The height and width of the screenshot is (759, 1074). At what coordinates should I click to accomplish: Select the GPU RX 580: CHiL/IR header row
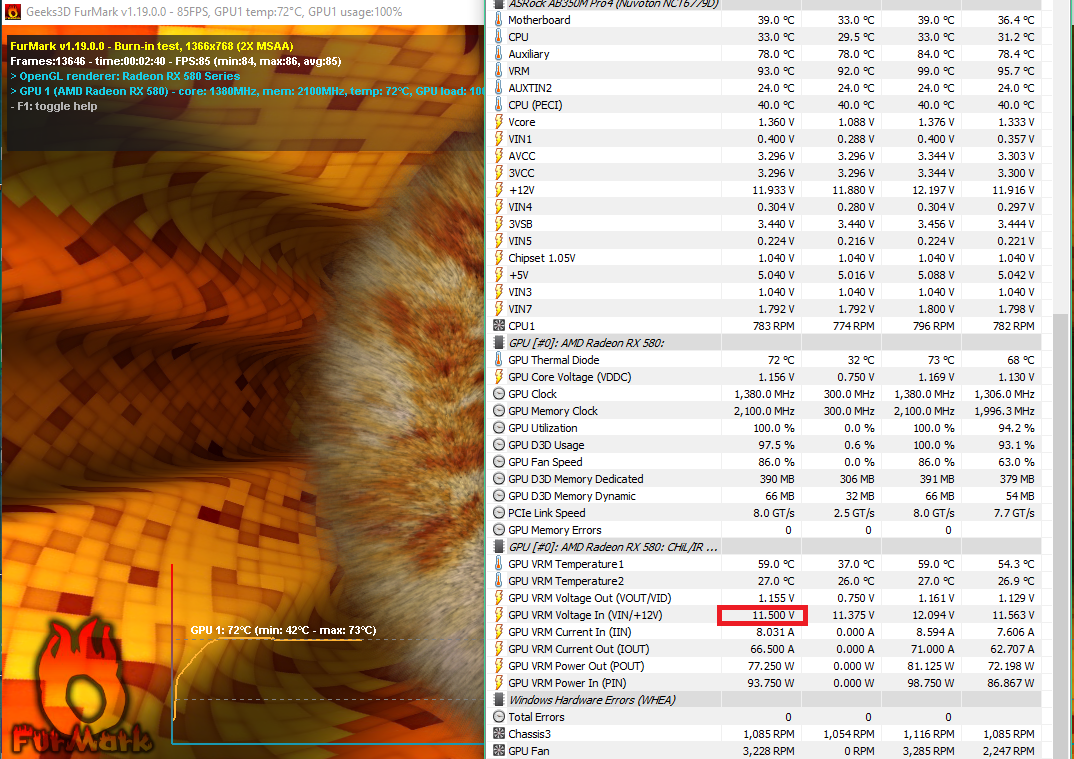tap(766, 547)
